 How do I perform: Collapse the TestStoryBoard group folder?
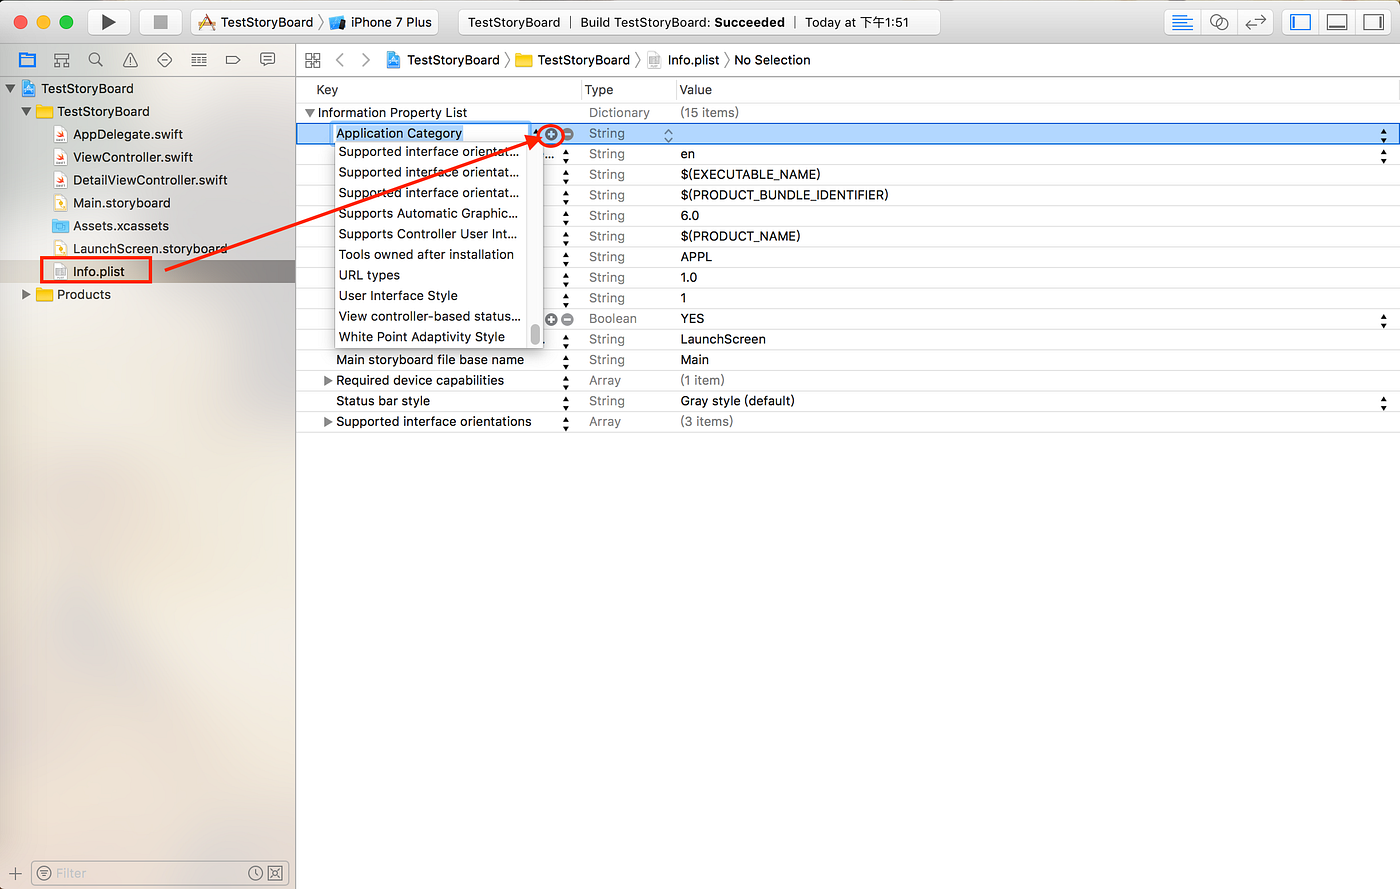coord(27,112)
